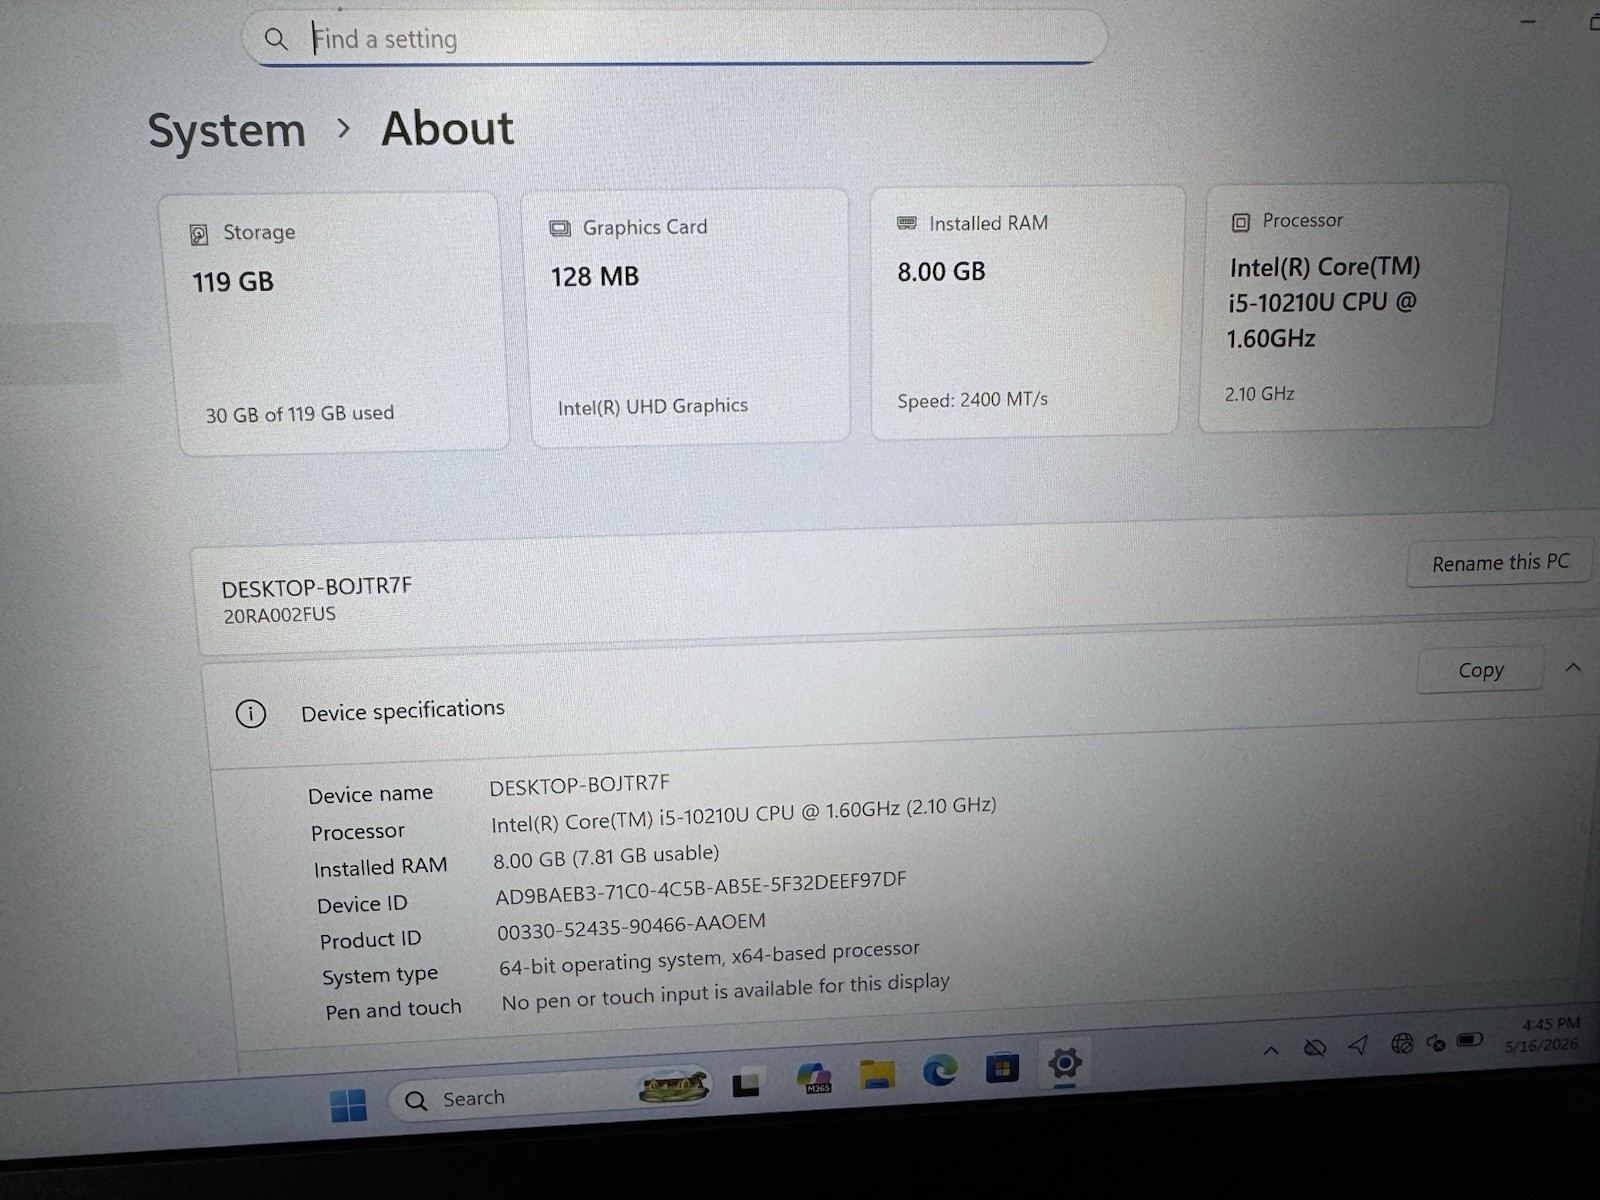Click the 'Device name' label

point(371,795)
